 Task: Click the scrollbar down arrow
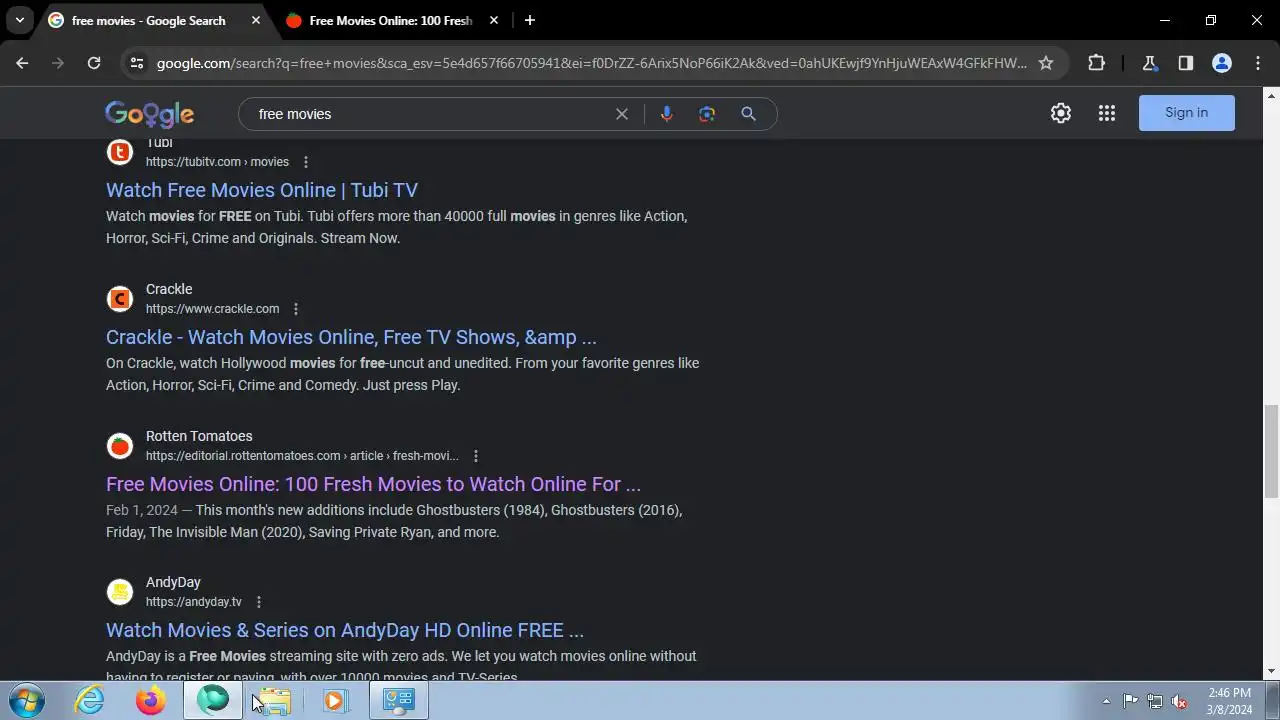[1271, 671]
